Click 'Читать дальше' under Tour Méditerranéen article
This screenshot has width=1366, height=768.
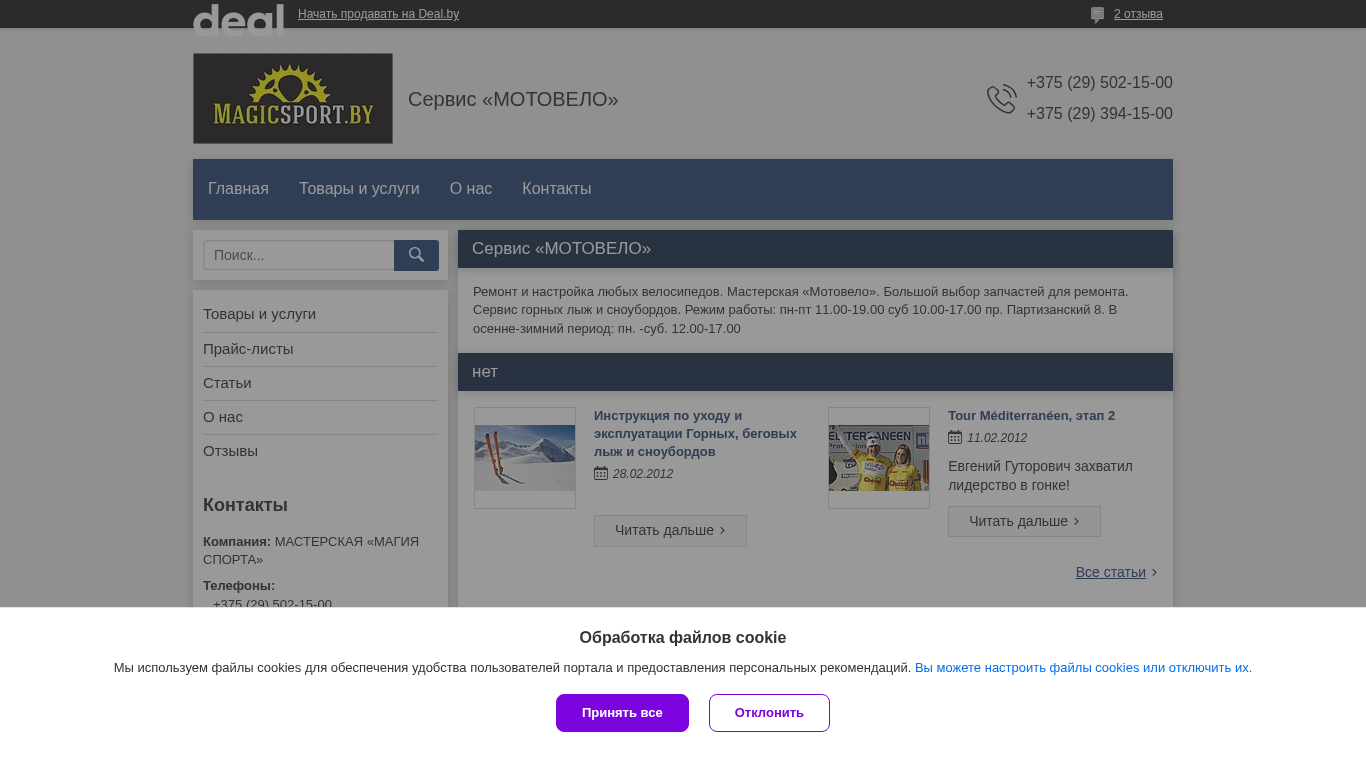1024,521
